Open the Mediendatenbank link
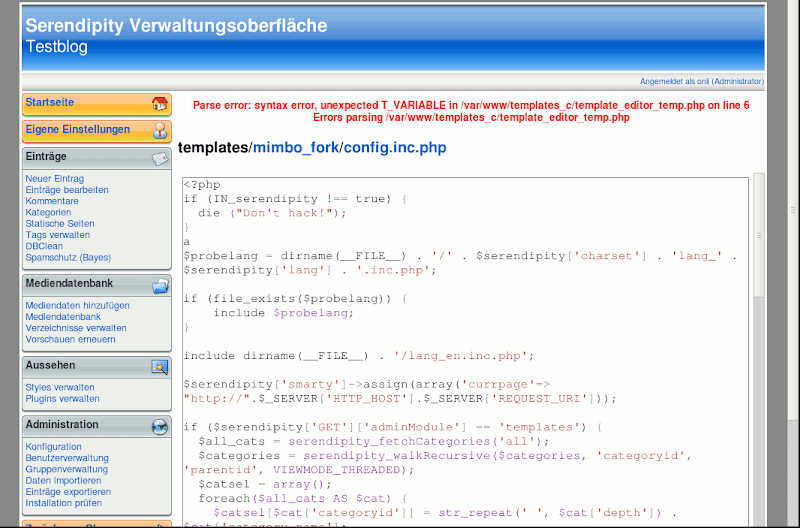Image resolution: width=800 pixels, height=528 pixels. click(x=63, y=317)
